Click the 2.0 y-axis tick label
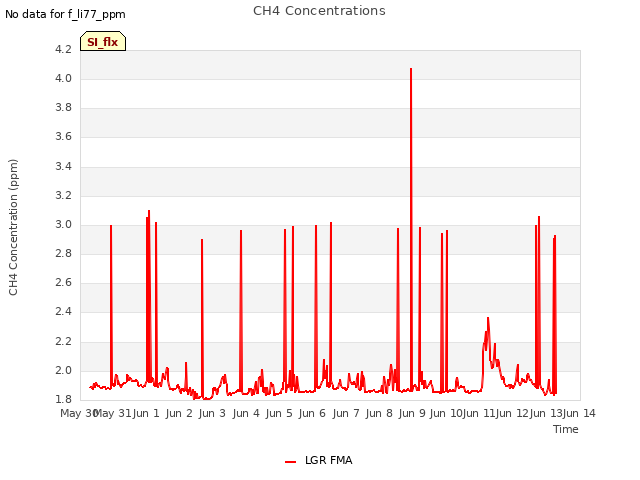This screenshot has height=480, width=640. coord(63,370)
